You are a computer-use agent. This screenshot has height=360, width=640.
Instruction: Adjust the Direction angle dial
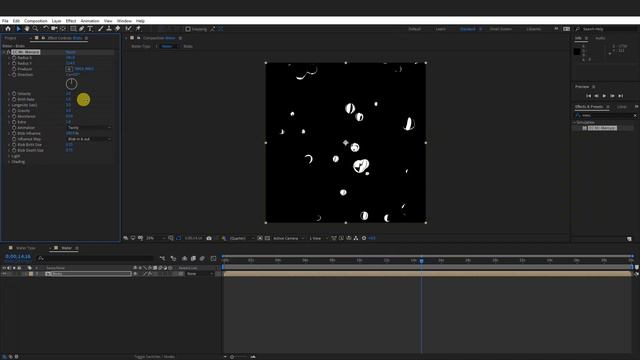coord(71,84)
